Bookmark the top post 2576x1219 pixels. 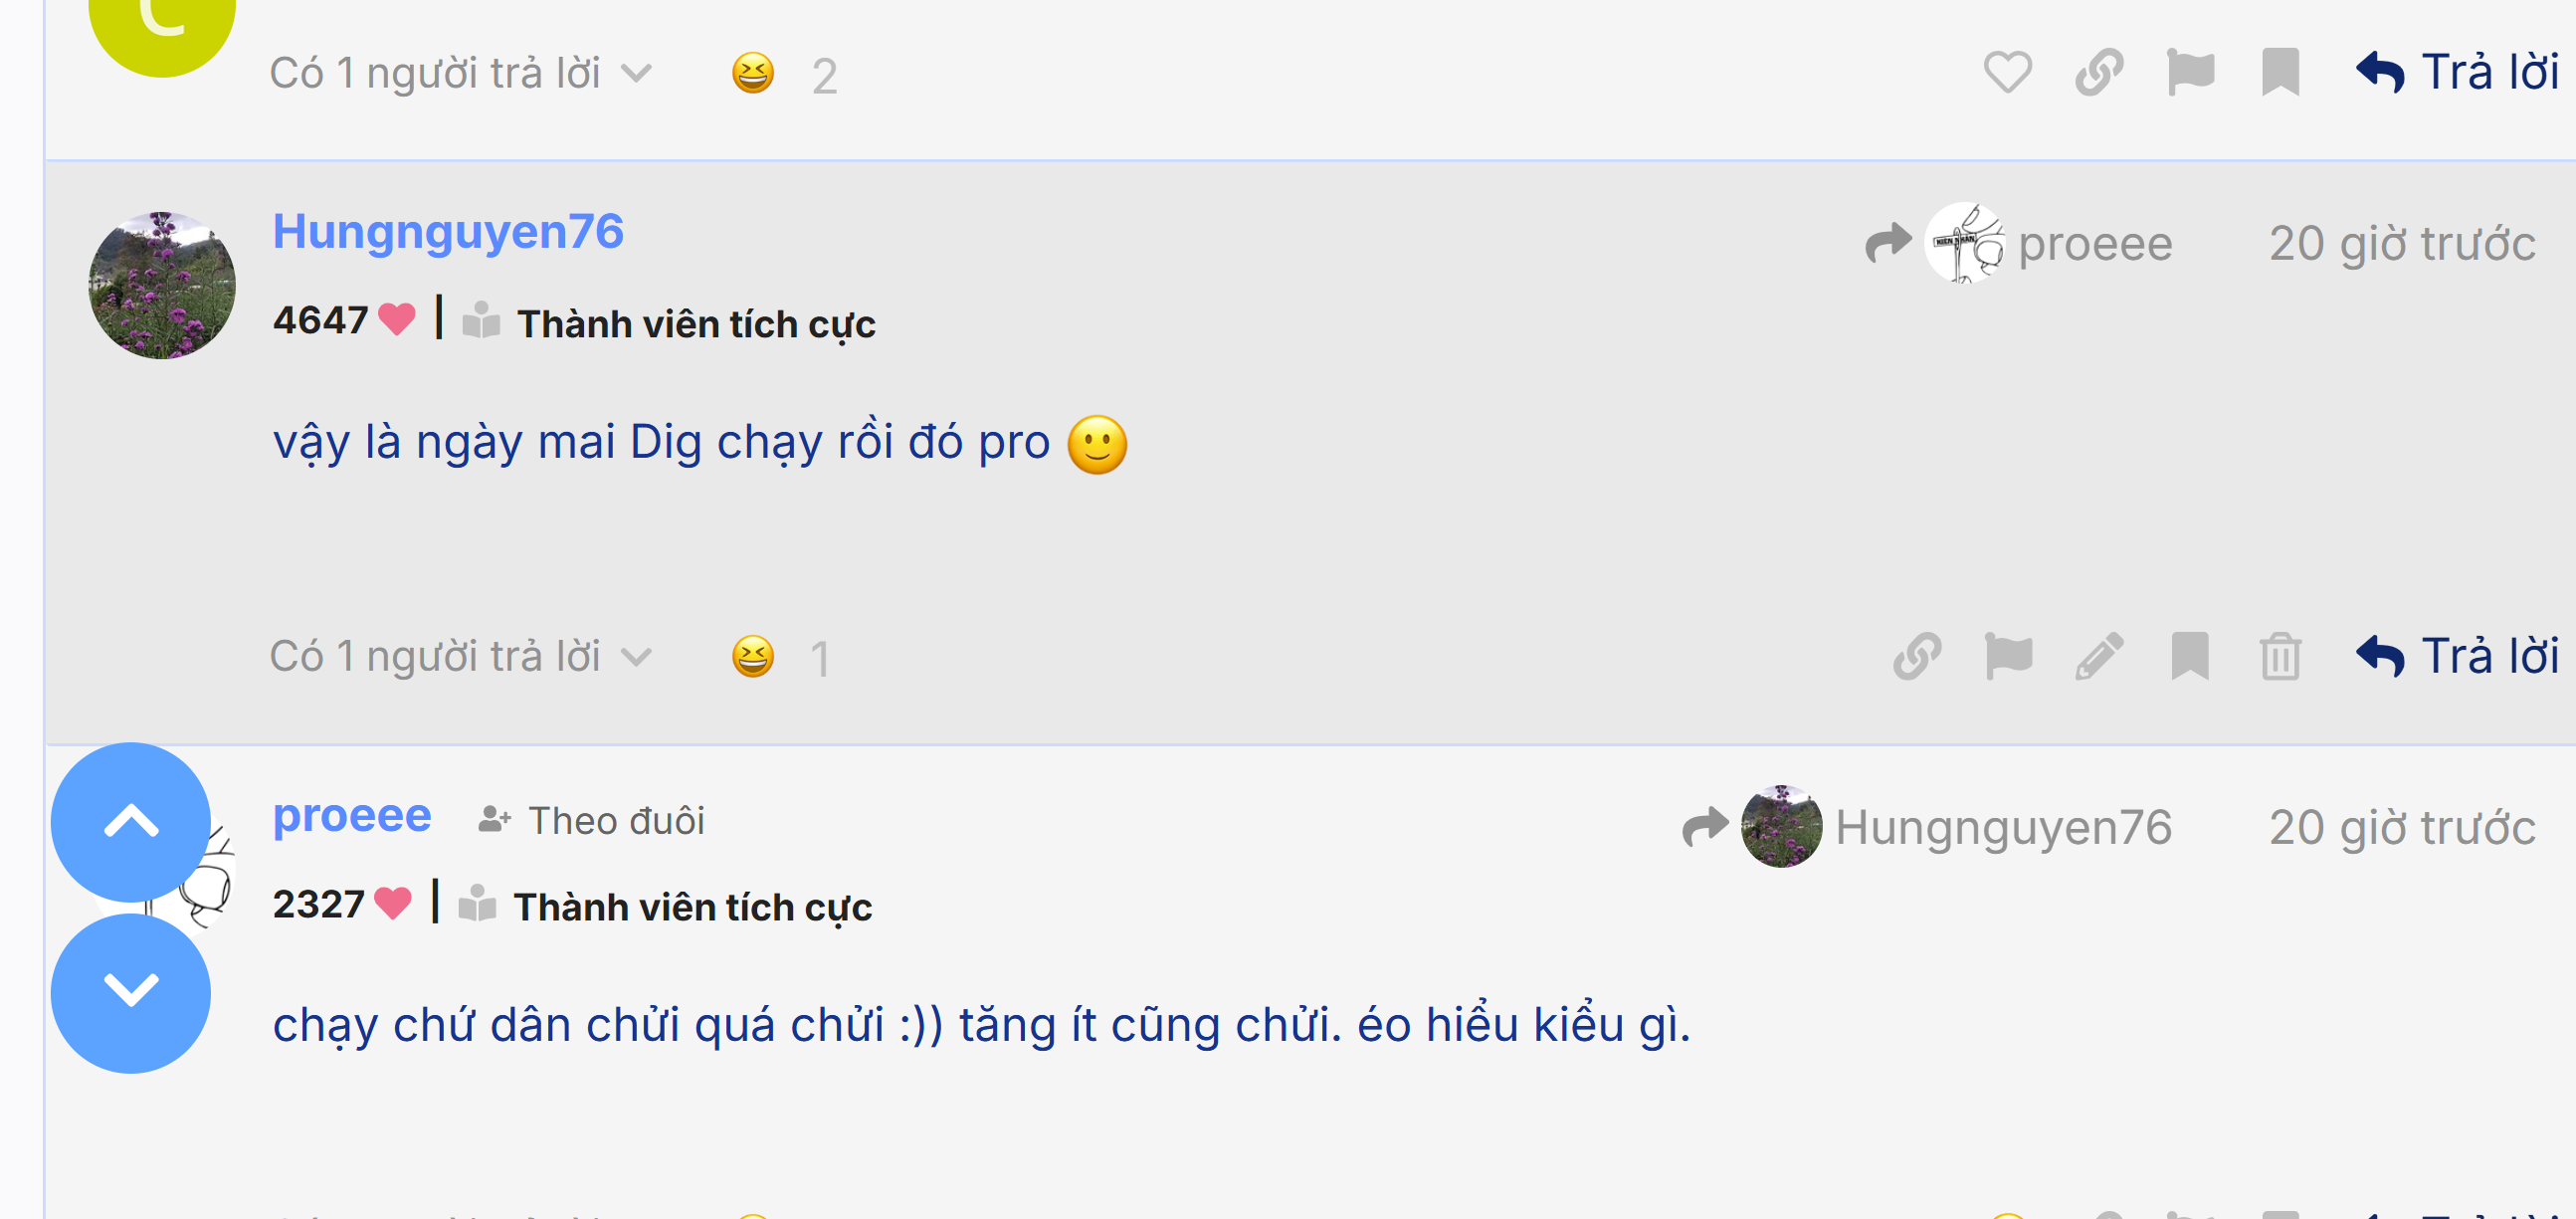tap(2280, 72)
